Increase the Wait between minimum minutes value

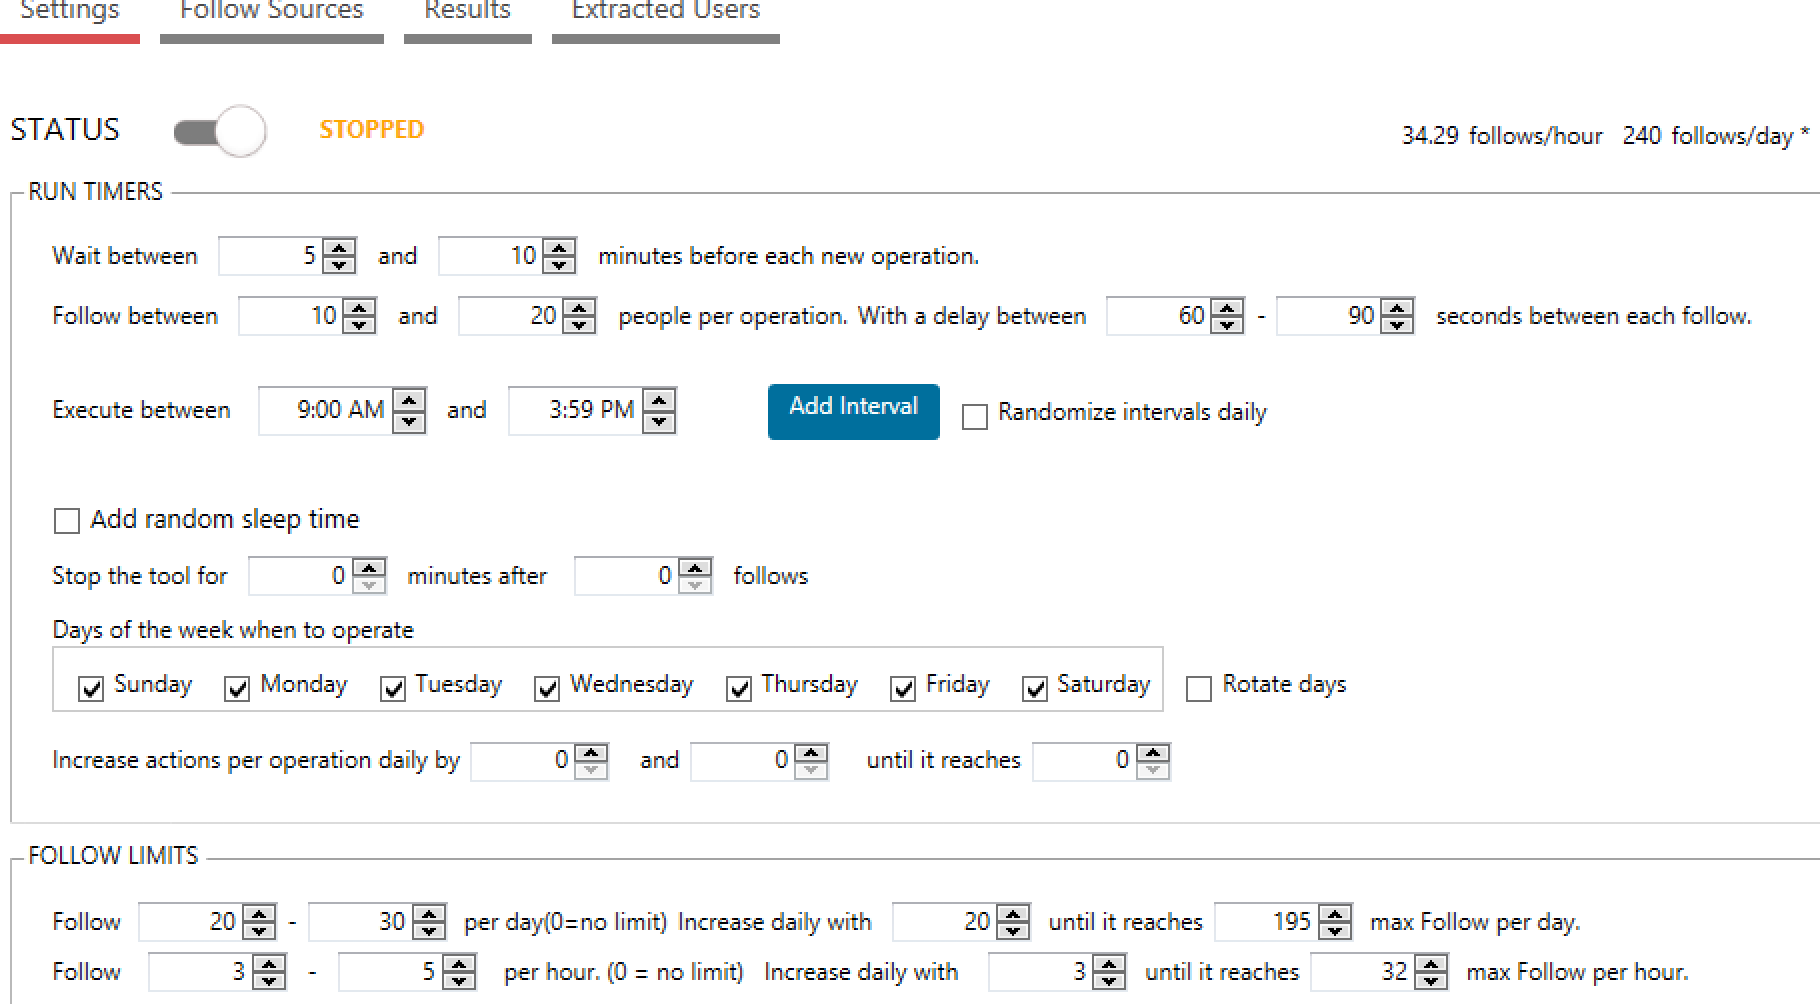coord(339,248)
